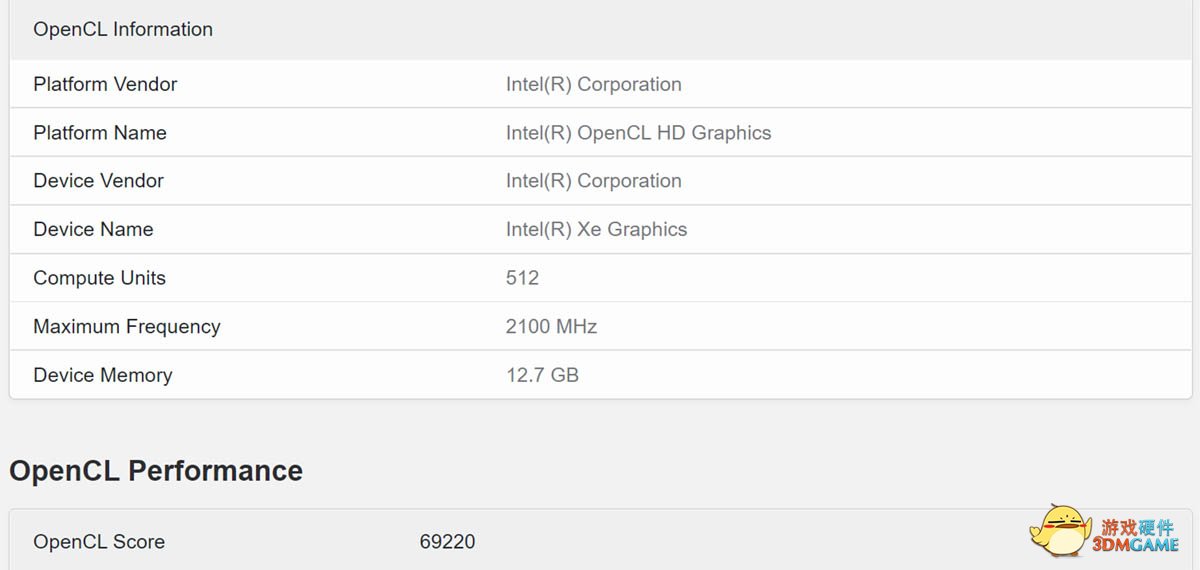Screen dimensions: 1200x570
Task: Select the Device Vendor Intel(R) Corporation value
Action: coord(594,180)
